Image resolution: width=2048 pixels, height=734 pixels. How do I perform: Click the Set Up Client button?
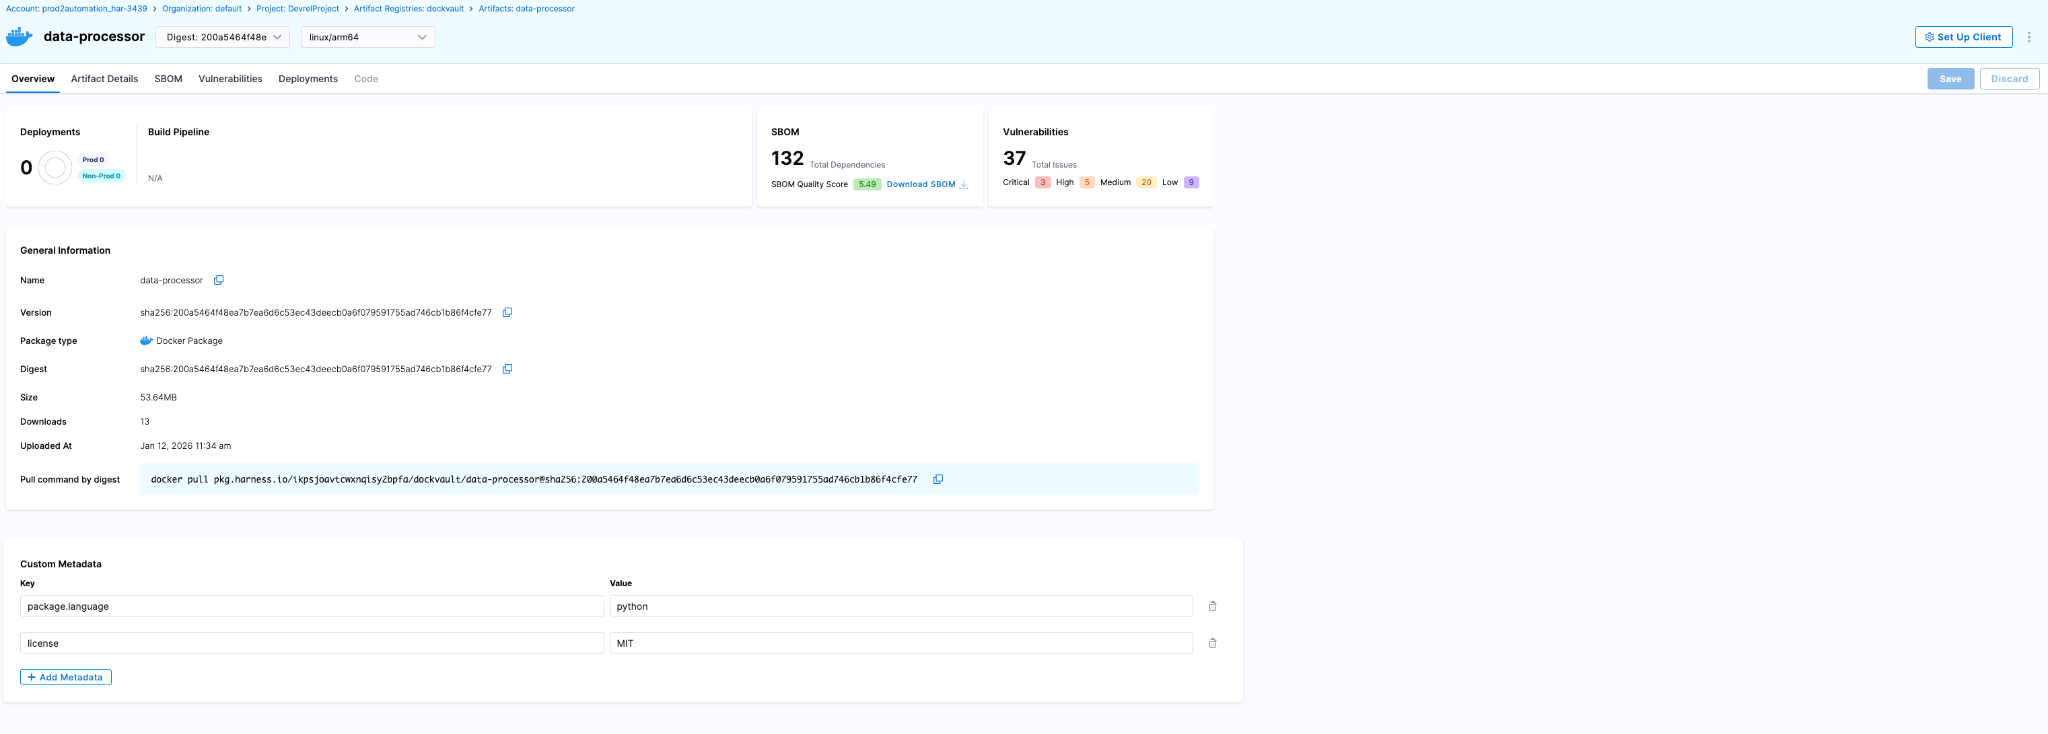pyautogui.click(x=1963, y=37)
